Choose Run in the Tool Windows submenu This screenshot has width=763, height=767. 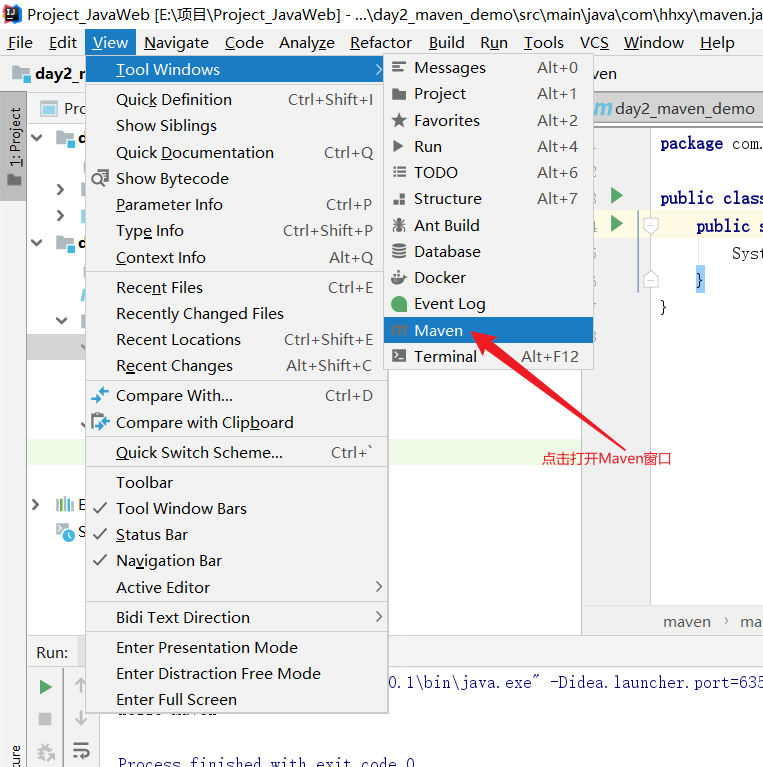coord(488,146)
